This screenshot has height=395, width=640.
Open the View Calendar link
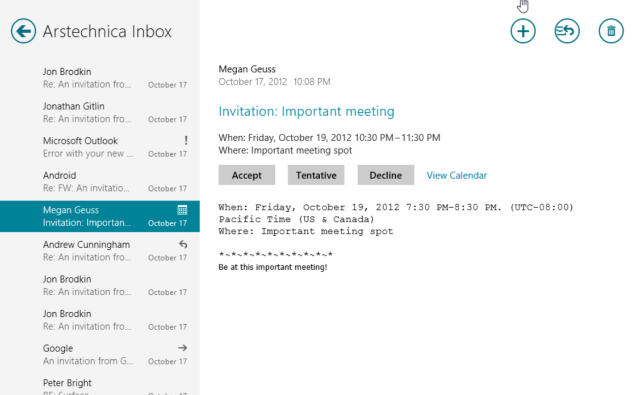pyautogui.click(x=457, y=175)
